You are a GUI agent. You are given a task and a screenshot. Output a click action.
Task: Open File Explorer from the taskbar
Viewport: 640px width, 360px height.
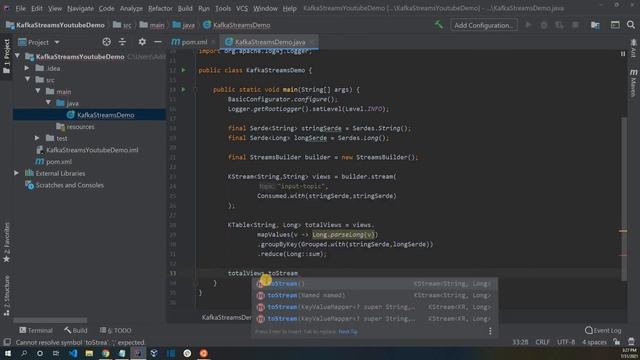tap(89, 353)
